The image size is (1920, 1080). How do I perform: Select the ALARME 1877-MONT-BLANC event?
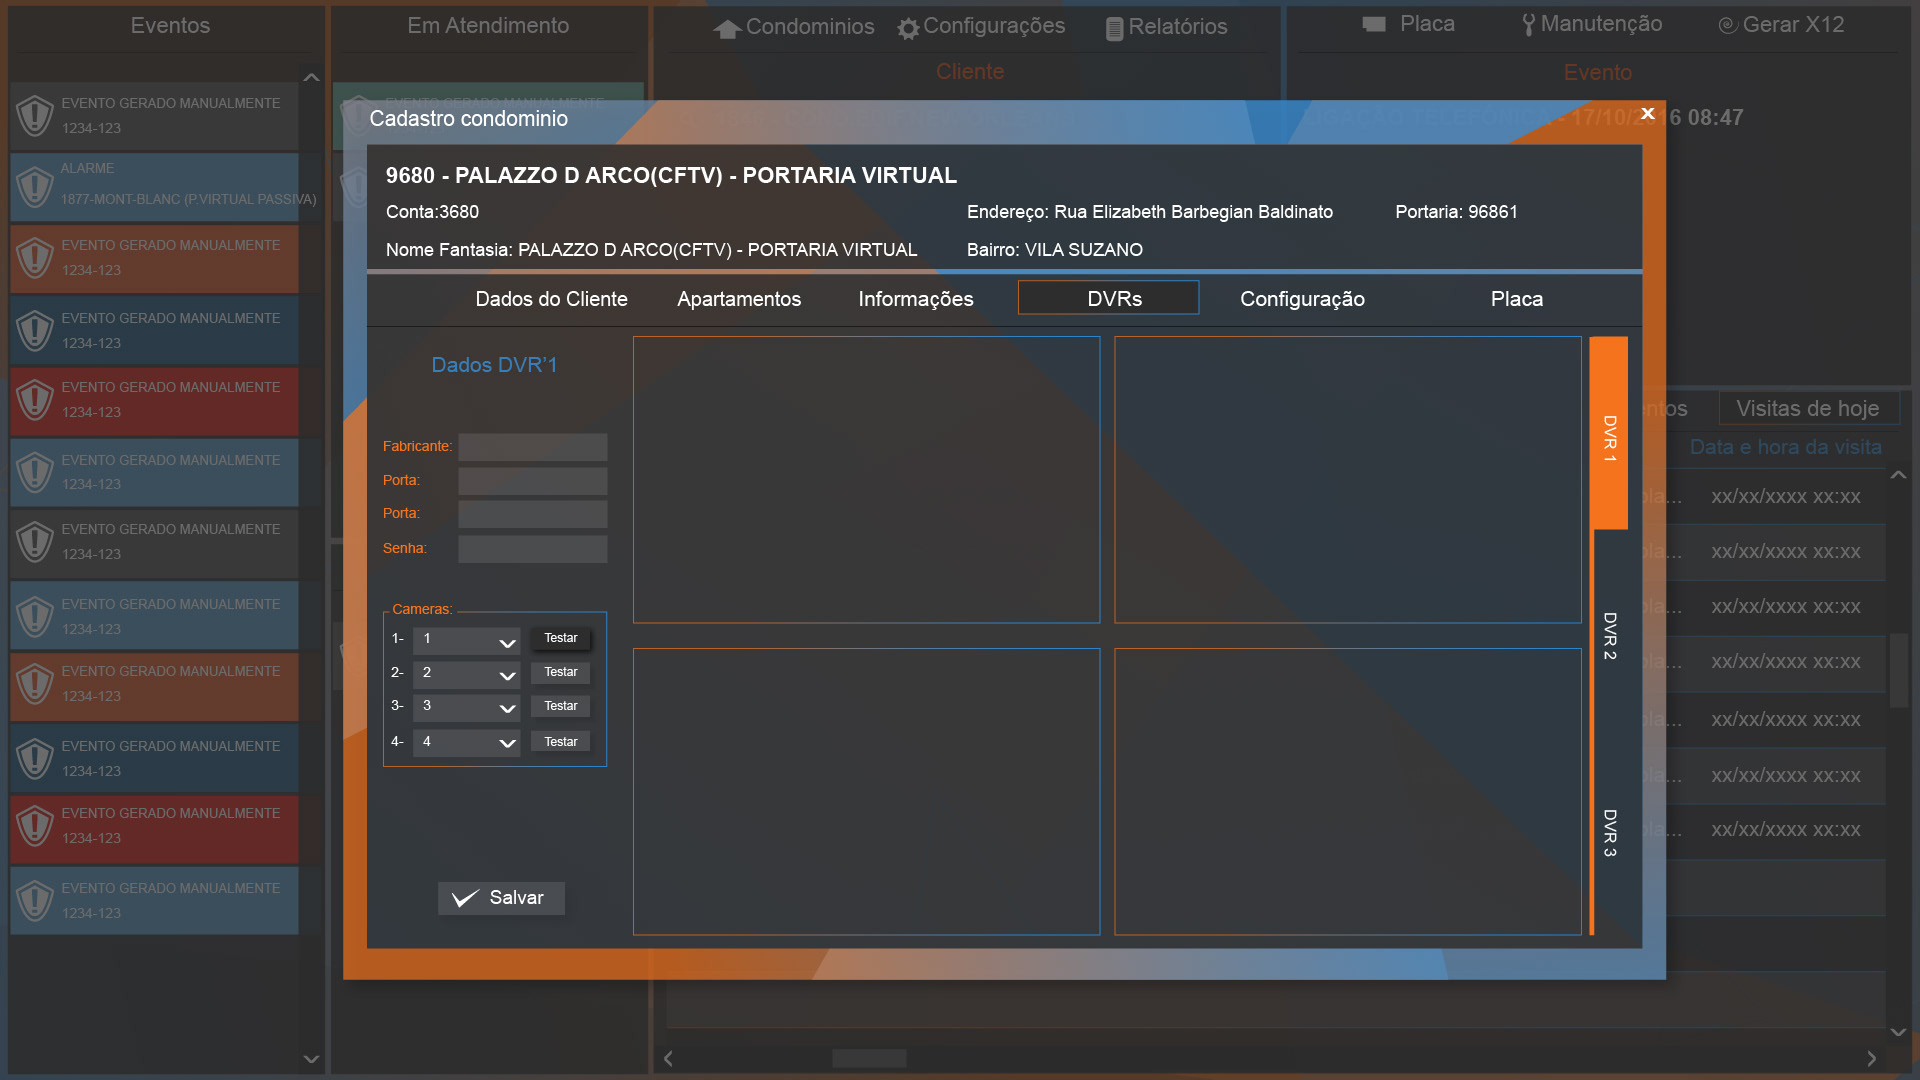pos(155,187)
